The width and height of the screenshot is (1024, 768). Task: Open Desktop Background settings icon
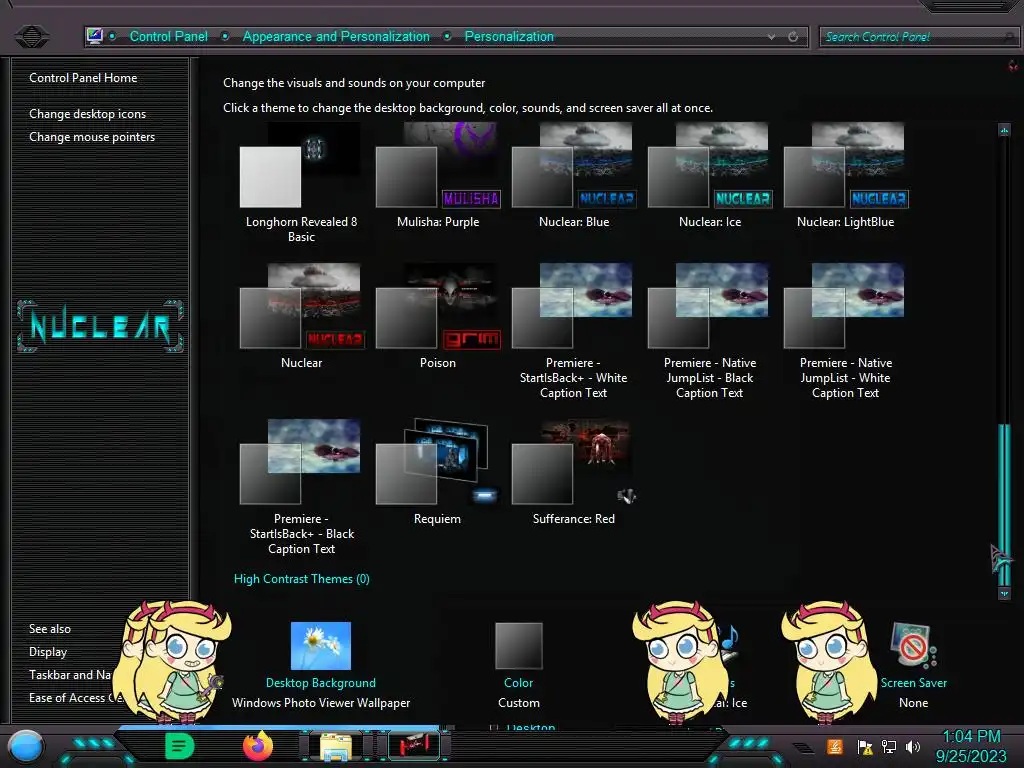(x=321, y=646)
